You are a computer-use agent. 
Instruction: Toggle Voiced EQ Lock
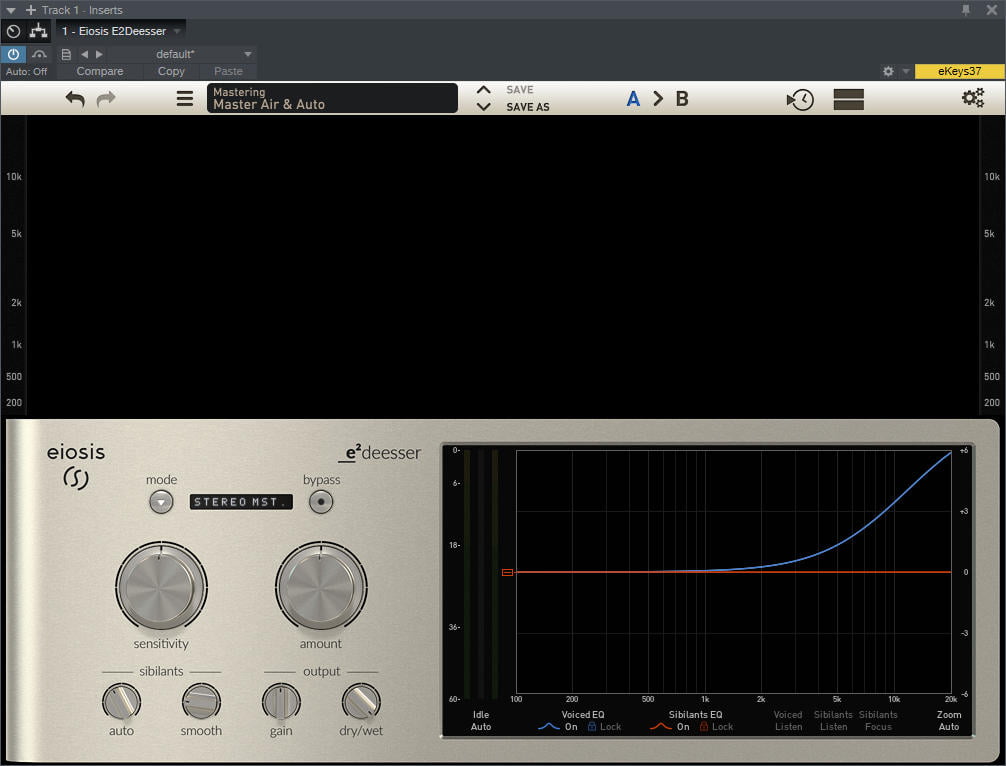[x=604, y=727]
